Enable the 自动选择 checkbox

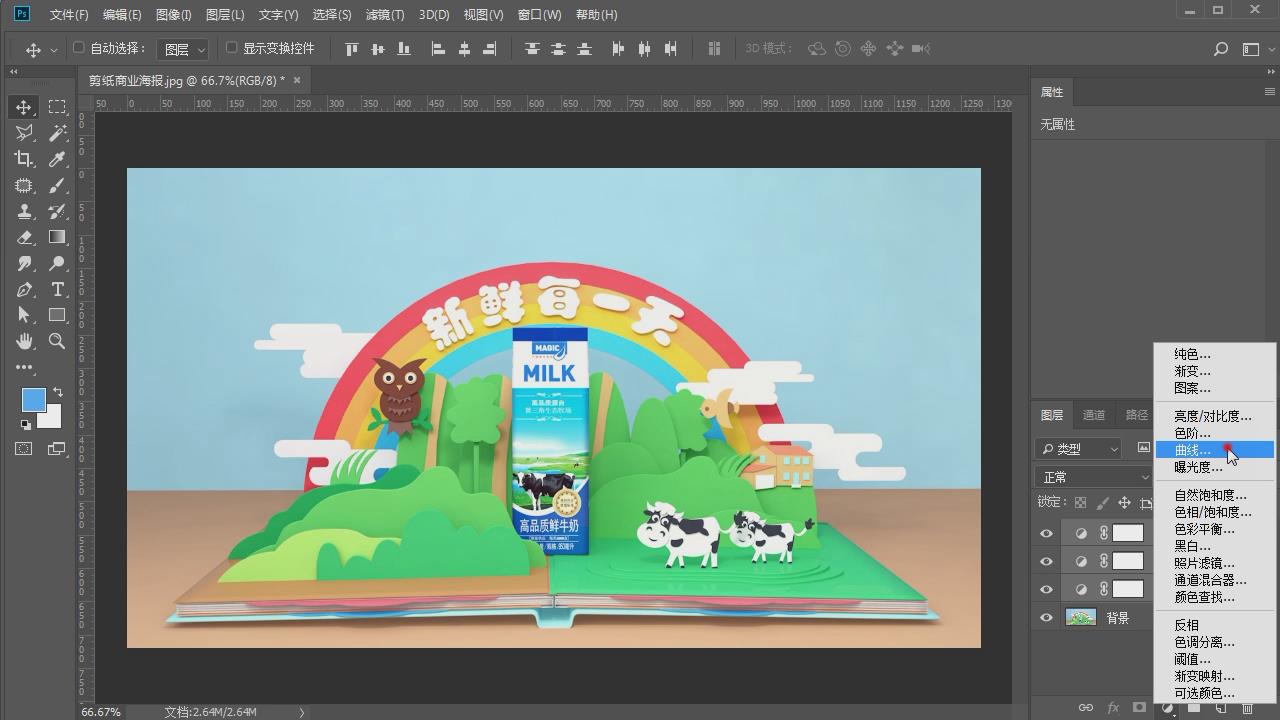(79, 48)
